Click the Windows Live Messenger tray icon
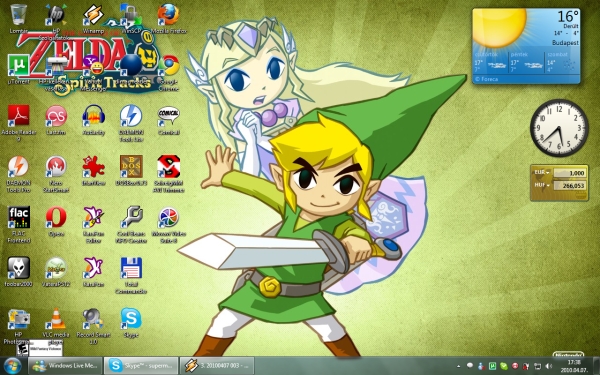The height and width of the screenshot is (375, 600). [x=481, y=366]
